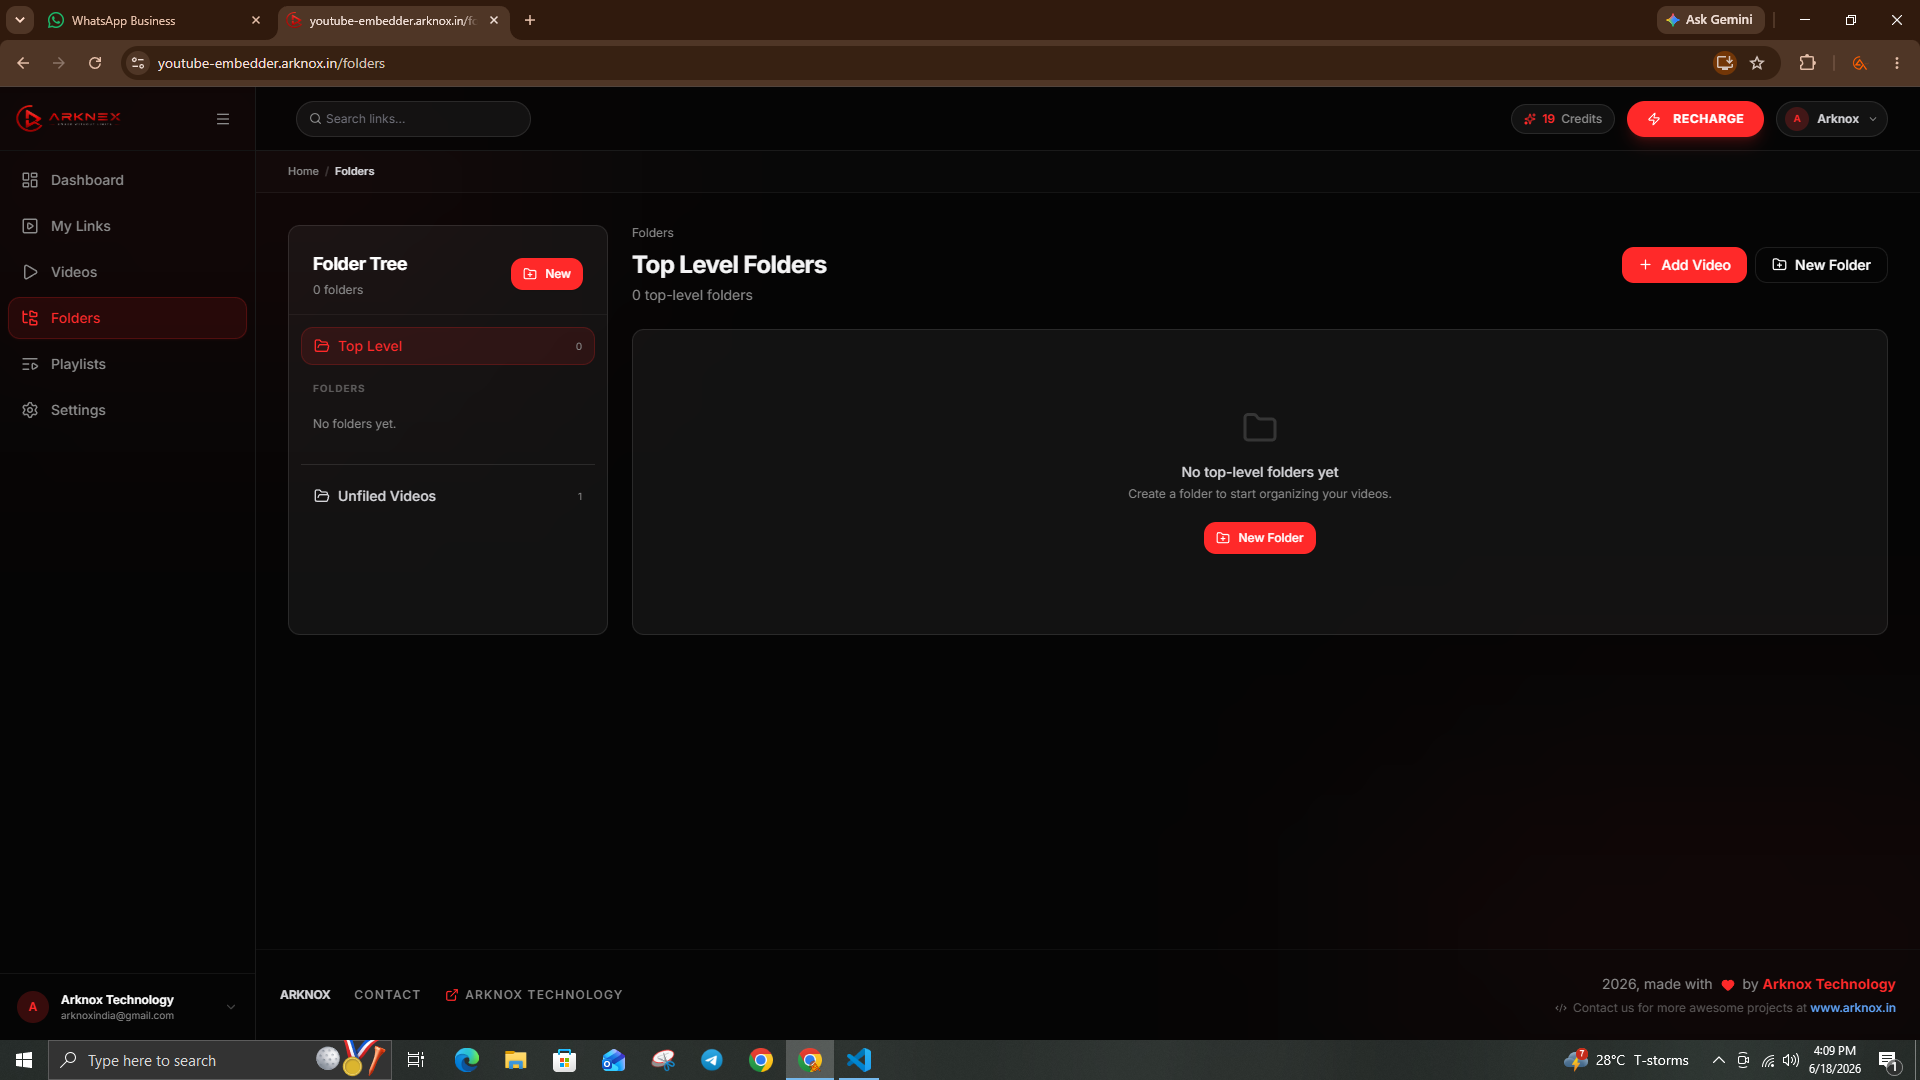Click New Folder button in header
Image resolution: width=1920 pixels, height=1080 pixels.
tap(1821, 265)
